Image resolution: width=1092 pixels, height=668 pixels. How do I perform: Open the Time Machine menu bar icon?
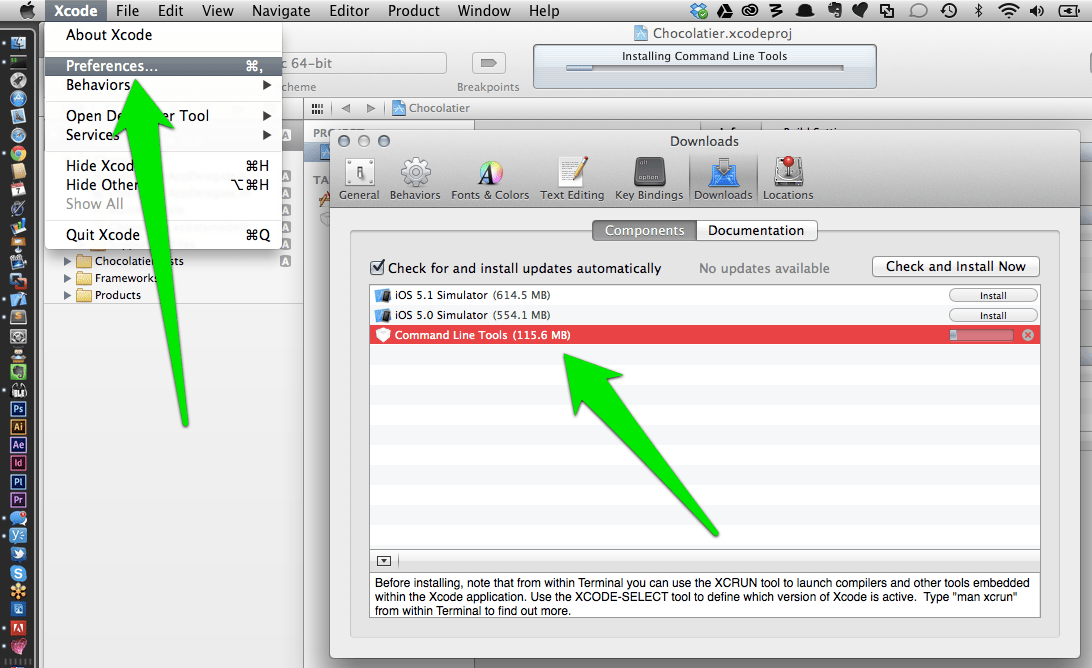pos(949,10)
